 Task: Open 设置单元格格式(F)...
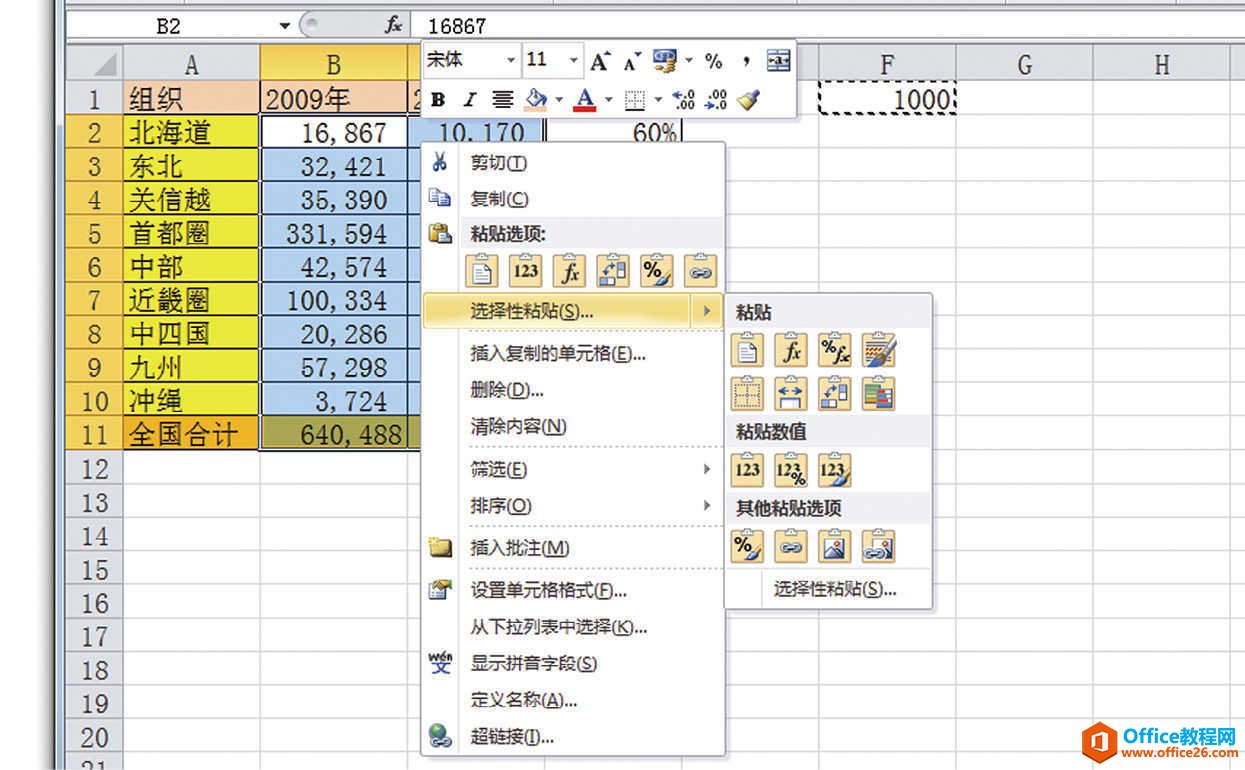pyautogui.click(x=572, y=590)
